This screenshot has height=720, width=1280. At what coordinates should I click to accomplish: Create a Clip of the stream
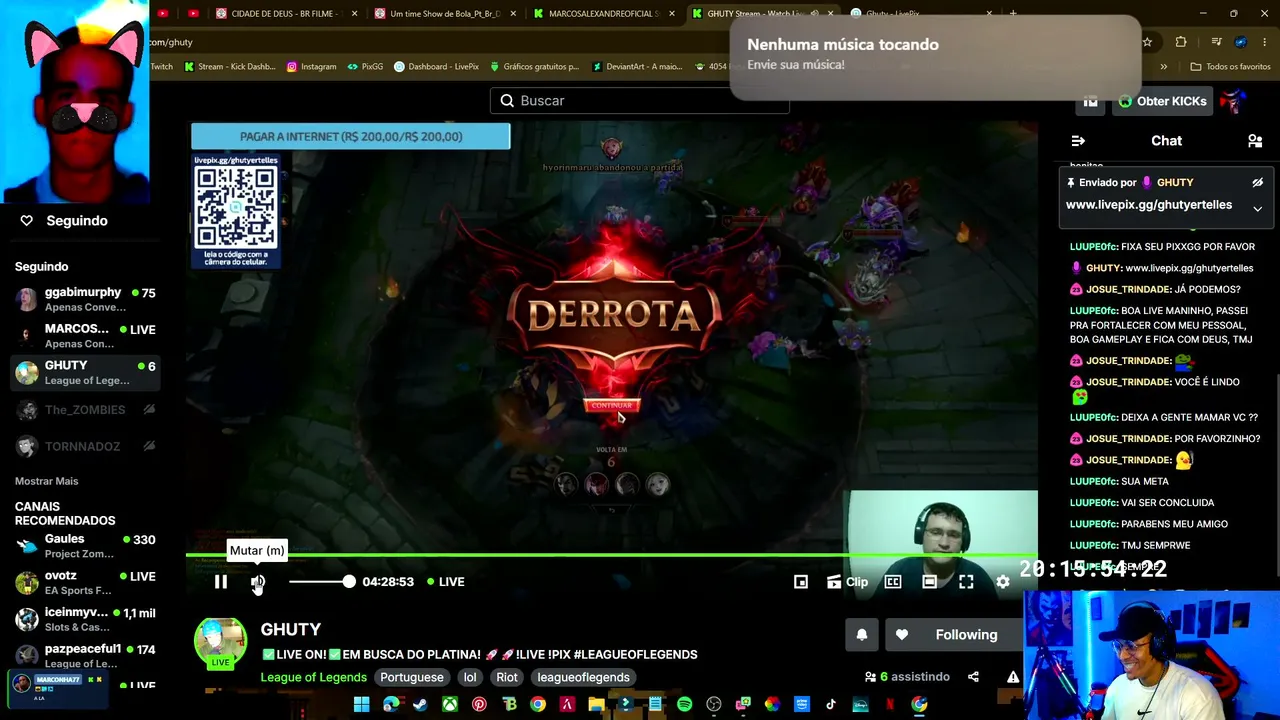pyautogui.click(x=847, y=581)
